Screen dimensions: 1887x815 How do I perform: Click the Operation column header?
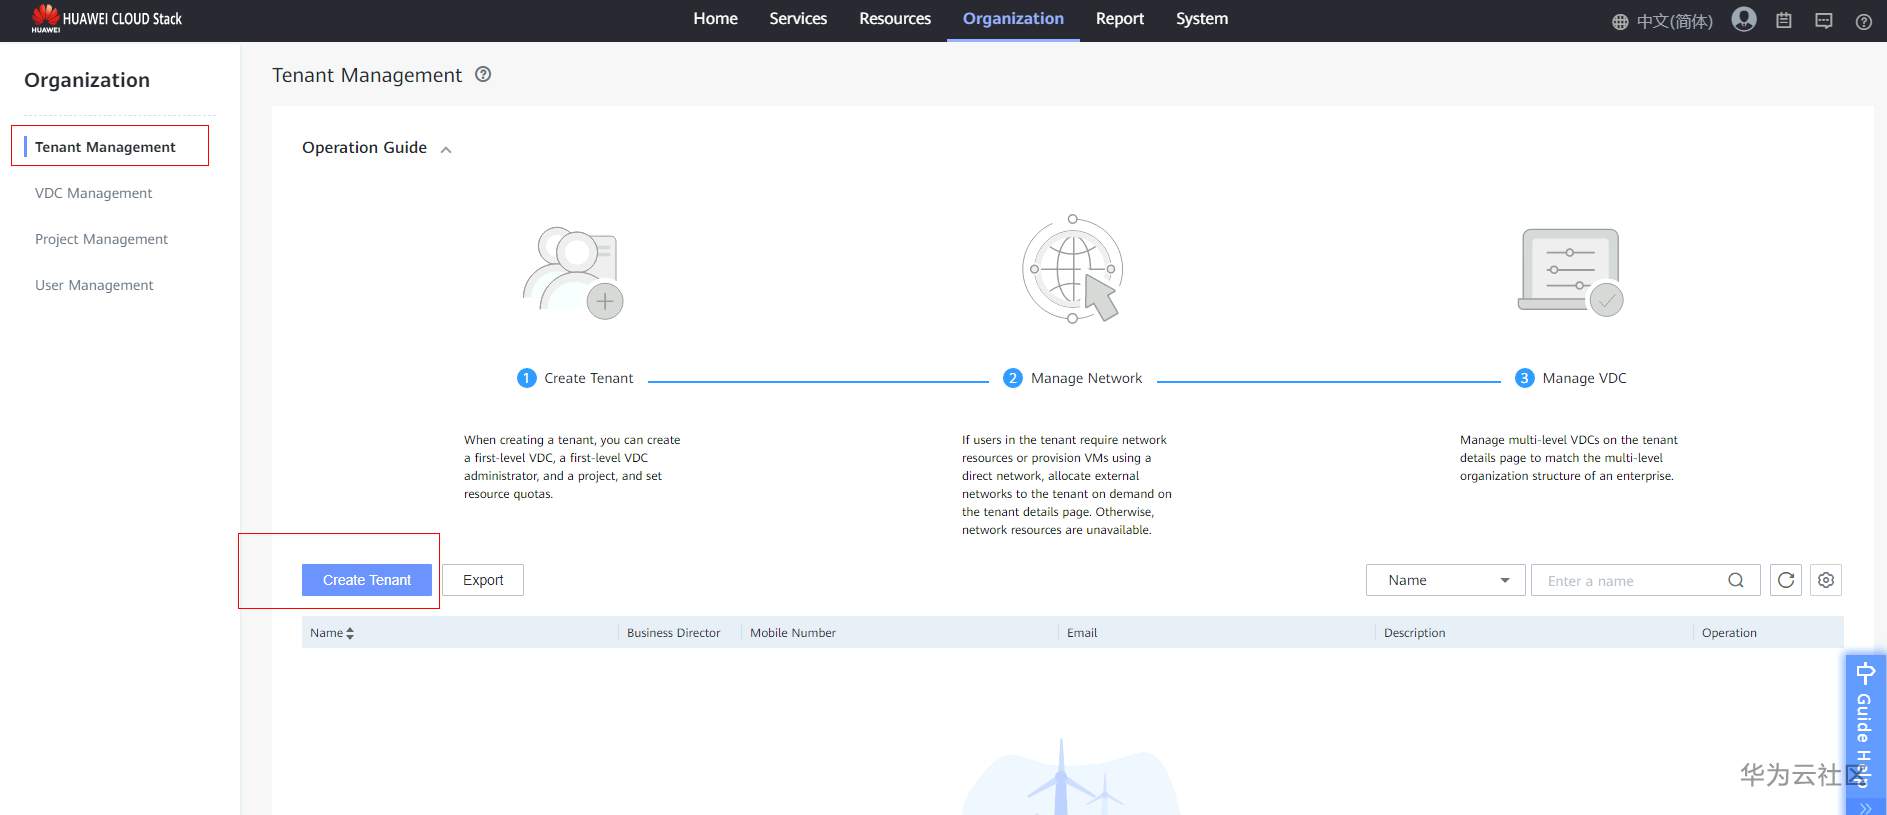(1729, 633)
